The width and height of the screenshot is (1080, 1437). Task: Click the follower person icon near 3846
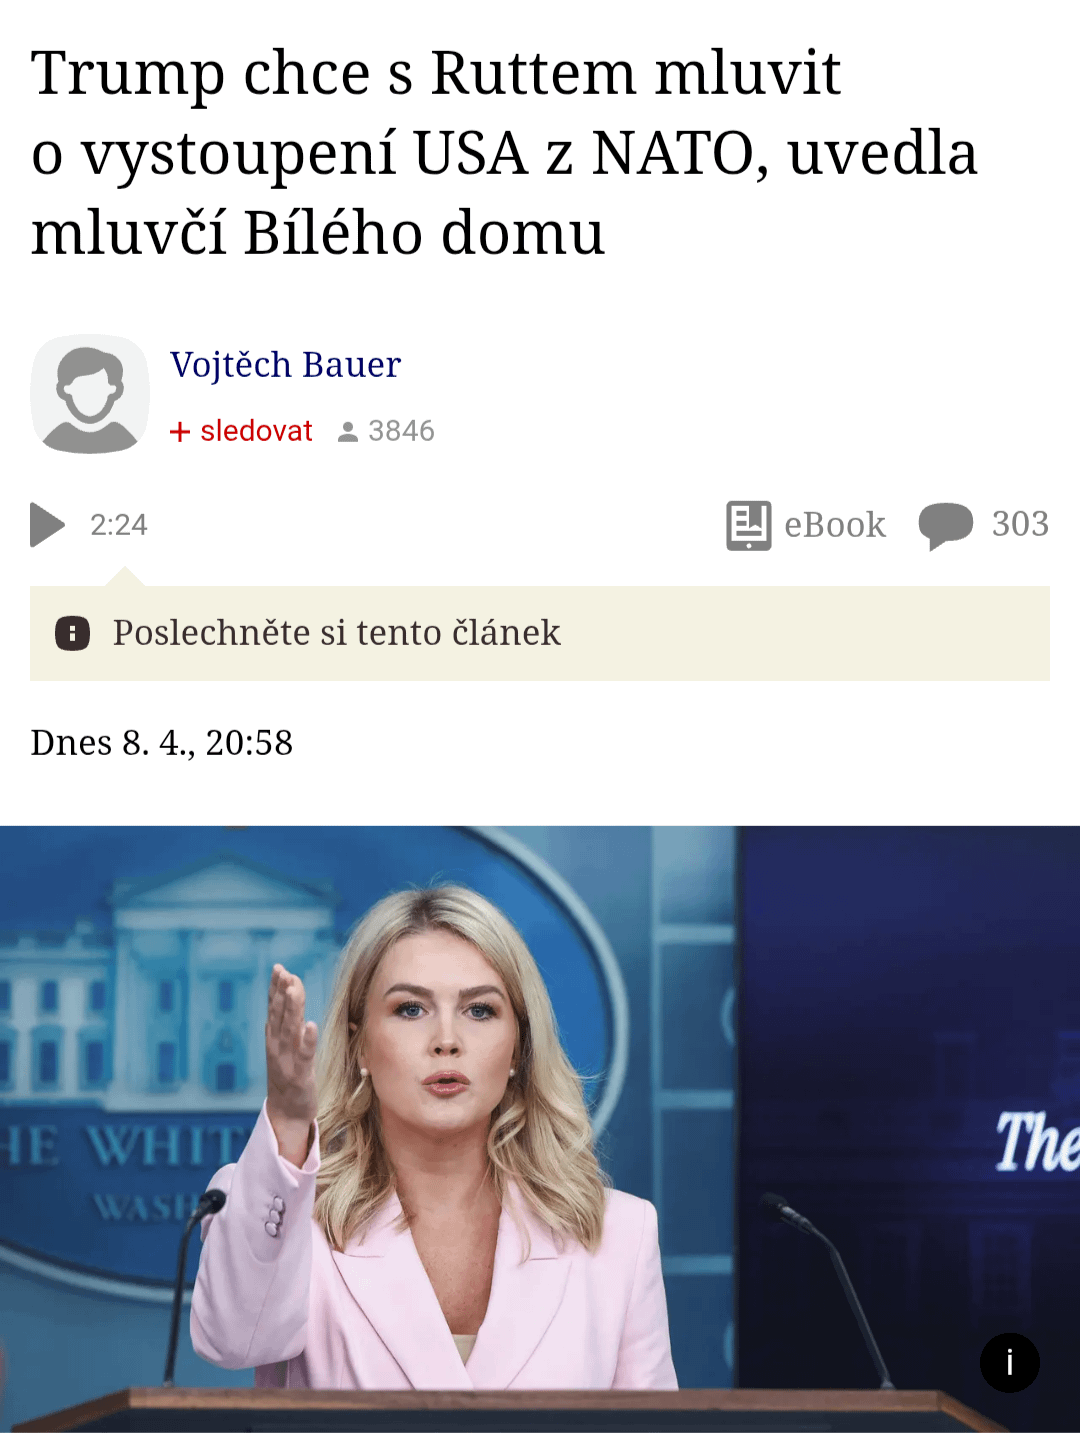[x=348, y=432]
